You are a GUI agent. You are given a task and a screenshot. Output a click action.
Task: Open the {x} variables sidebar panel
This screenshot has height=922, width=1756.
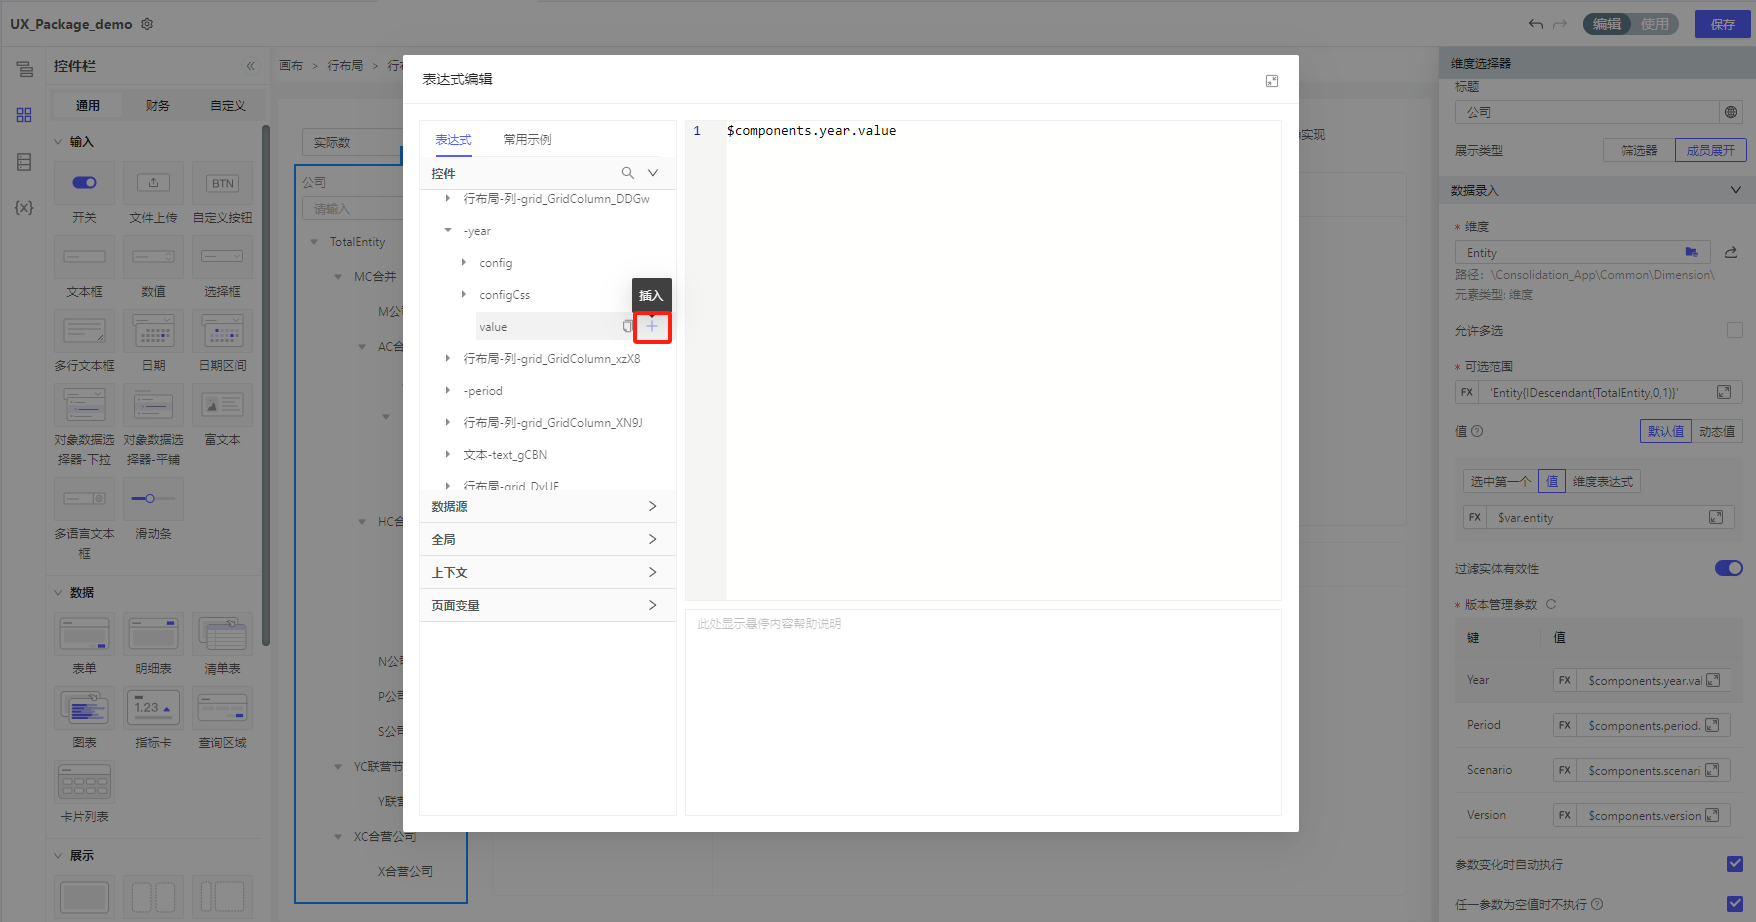[24, 208]
